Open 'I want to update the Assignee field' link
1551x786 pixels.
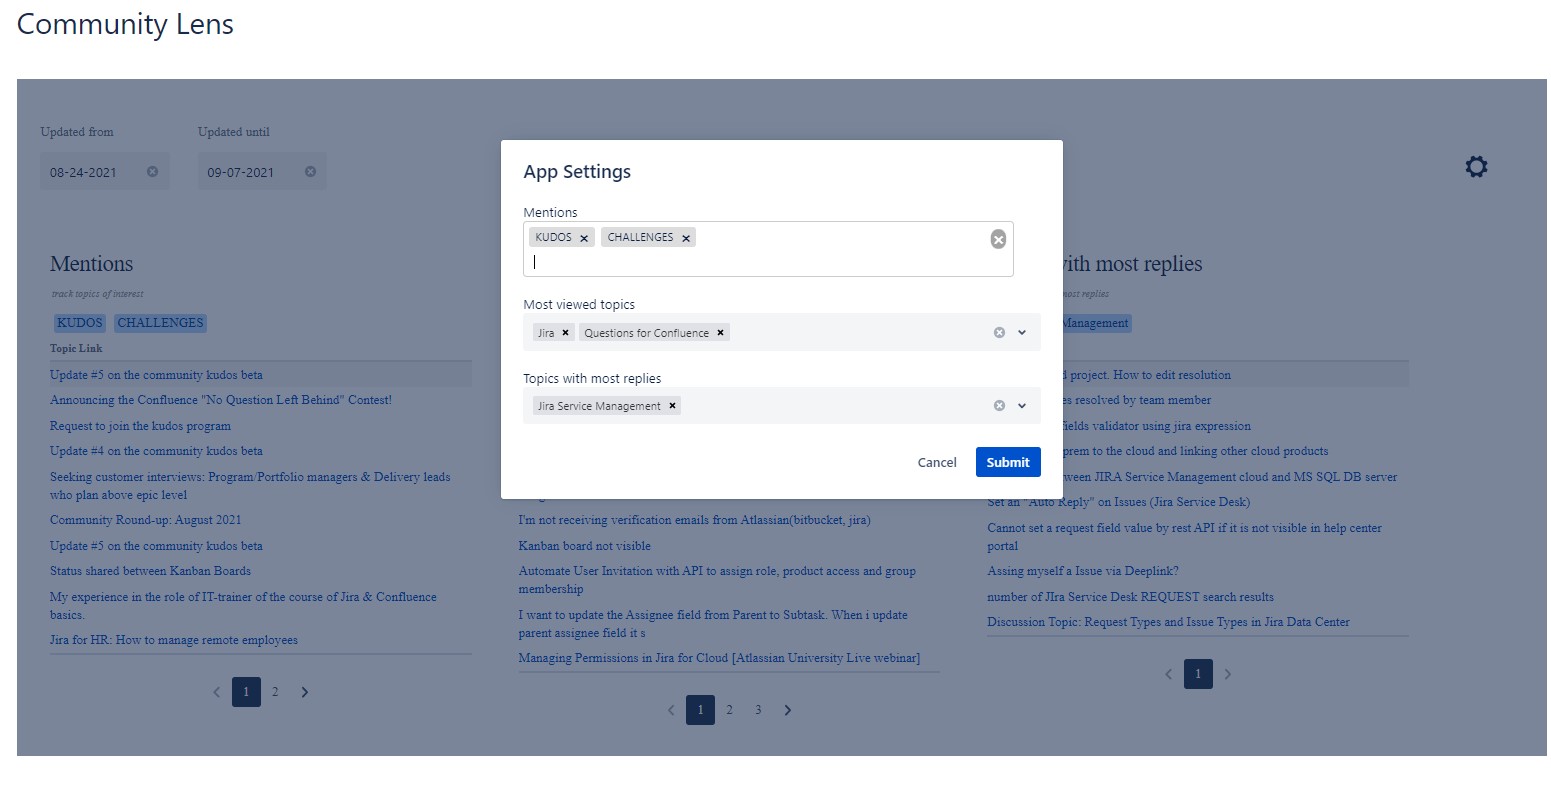click(713, 624)
